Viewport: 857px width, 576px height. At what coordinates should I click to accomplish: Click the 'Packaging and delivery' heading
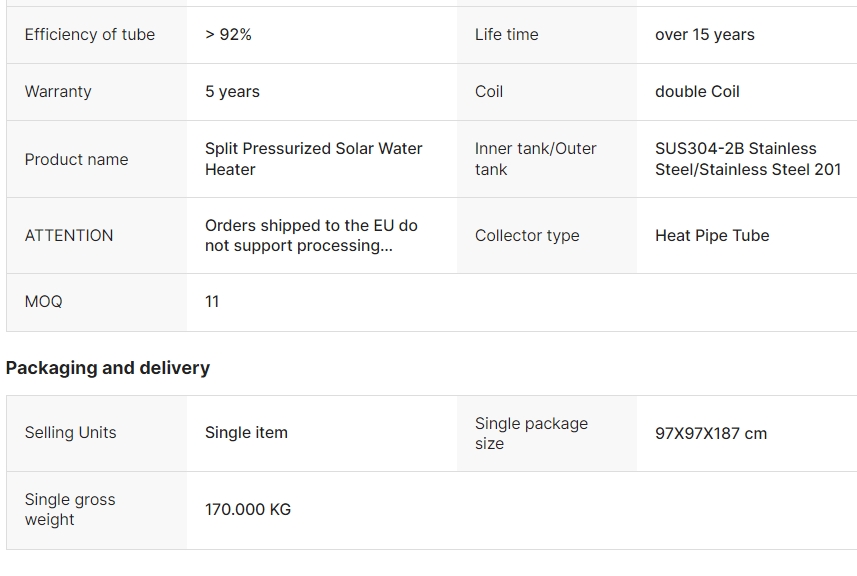(108, 368)
